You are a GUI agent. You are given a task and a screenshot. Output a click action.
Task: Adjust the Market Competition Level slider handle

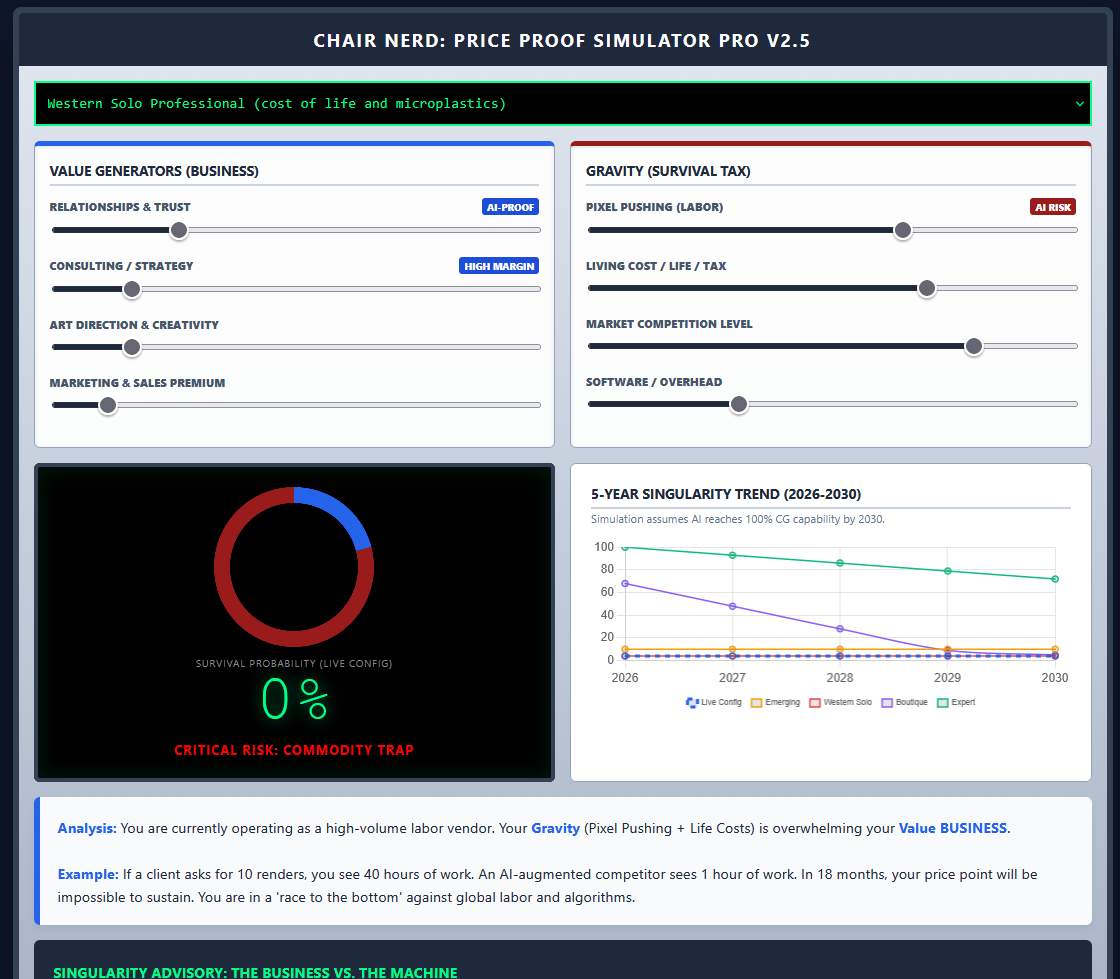974,346
